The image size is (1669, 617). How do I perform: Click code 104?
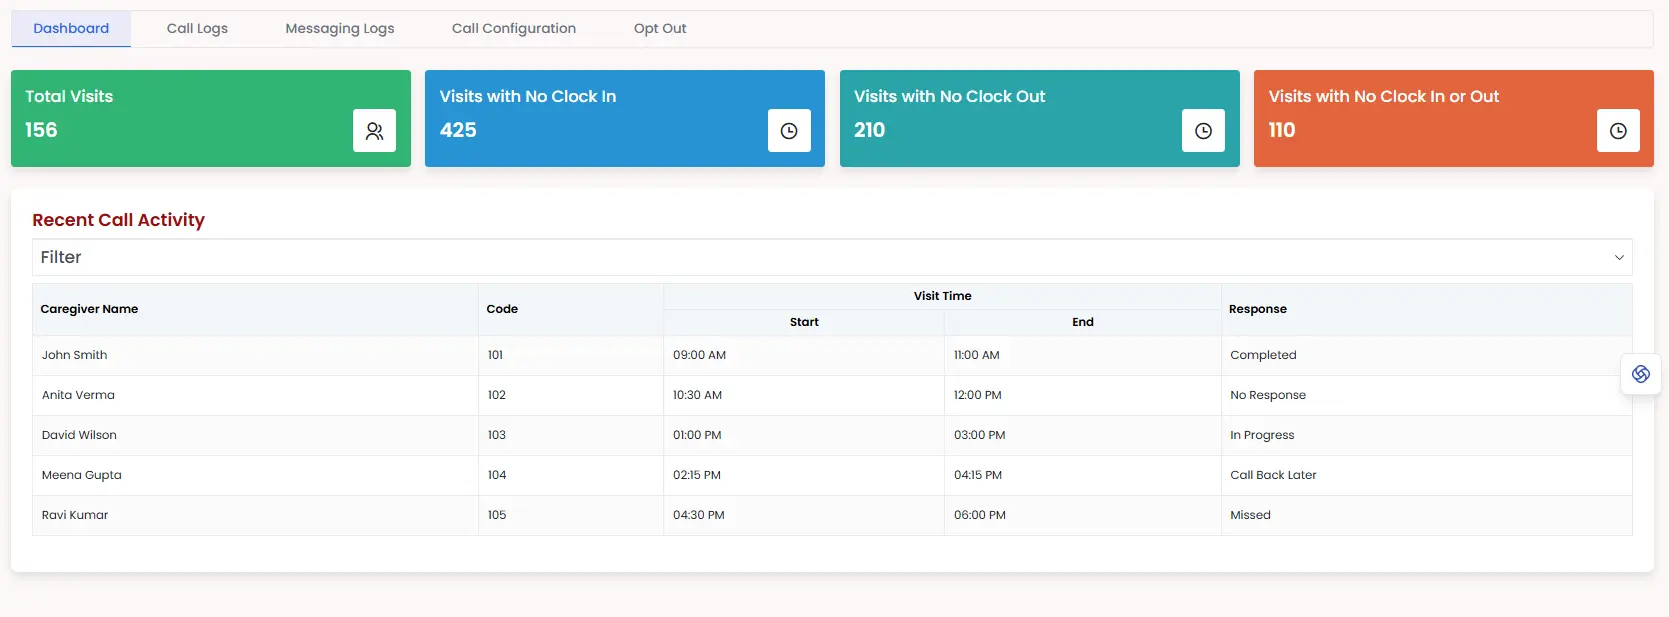[496, 475]
